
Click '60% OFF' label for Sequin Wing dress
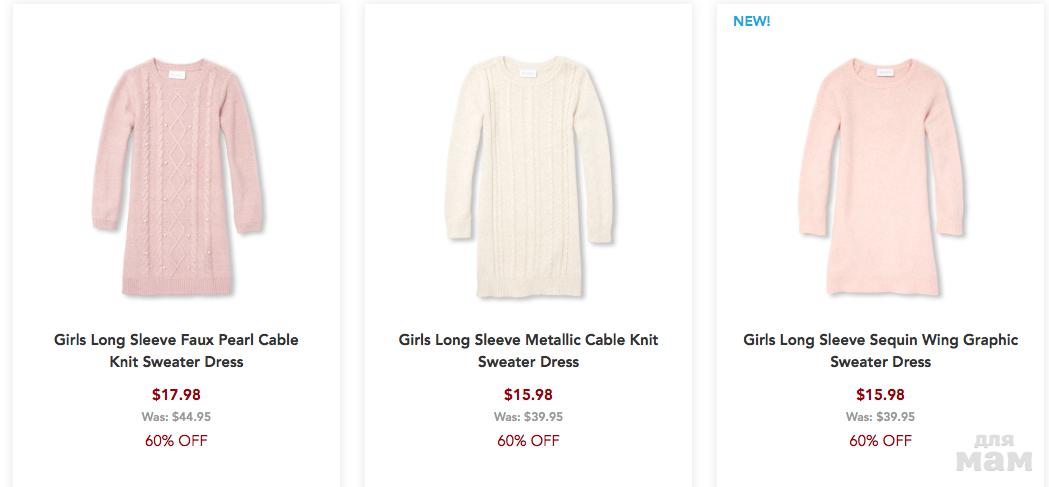[x=880, y=440]
